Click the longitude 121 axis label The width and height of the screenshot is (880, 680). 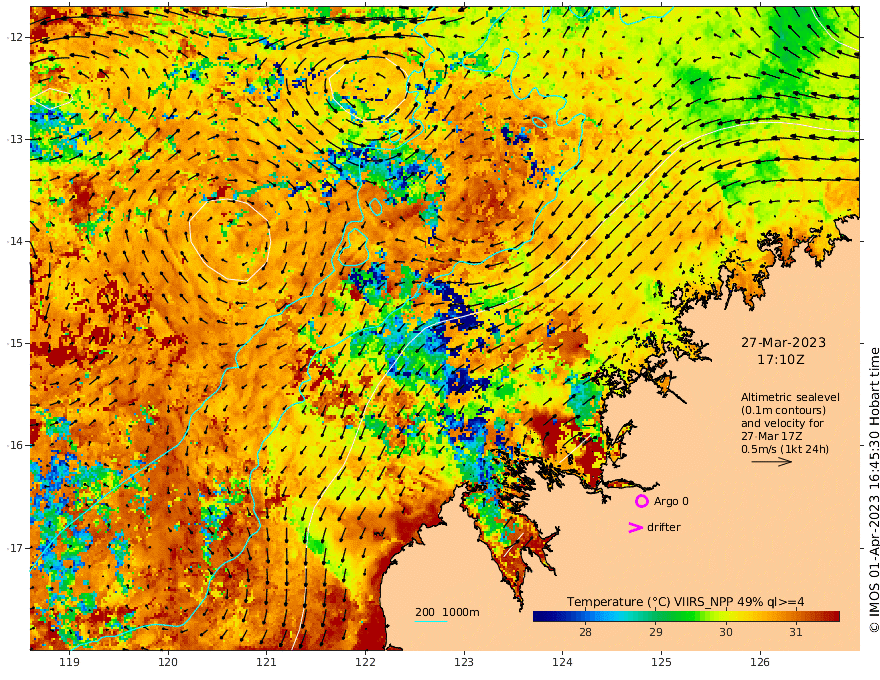[267, 662]
